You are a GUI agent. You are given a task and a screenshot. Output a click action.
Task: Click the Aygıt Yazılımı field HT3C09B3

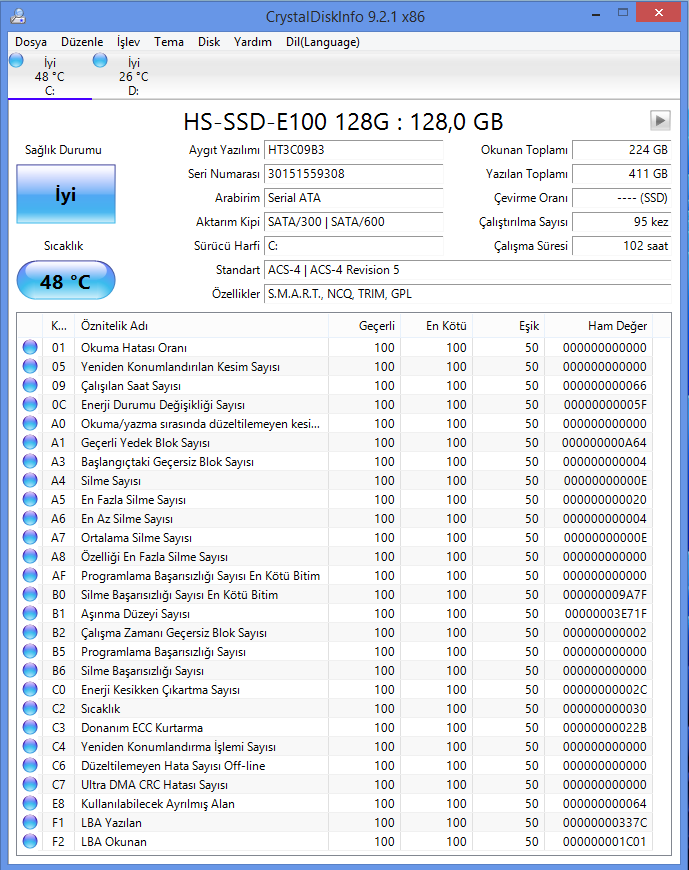(x=353, y=150)
